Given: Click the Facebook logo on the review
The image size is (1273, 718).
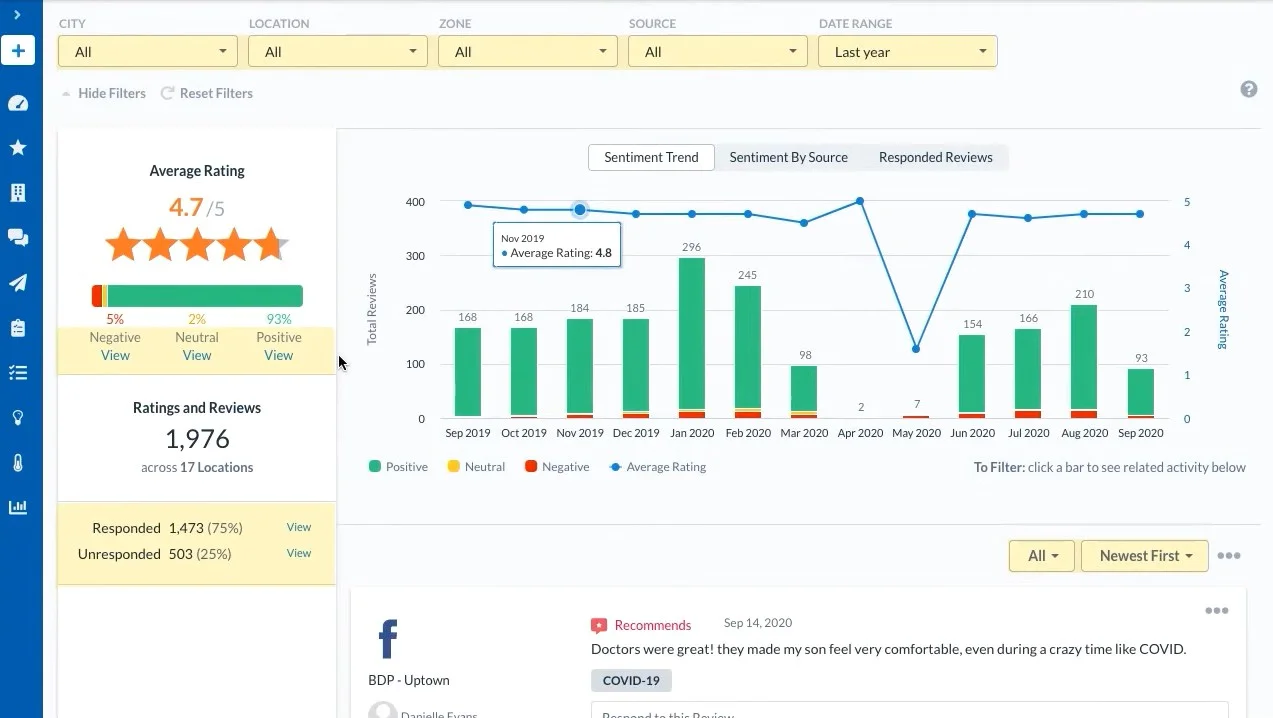Looking at the screenshot, I should [x=388, y=640].
